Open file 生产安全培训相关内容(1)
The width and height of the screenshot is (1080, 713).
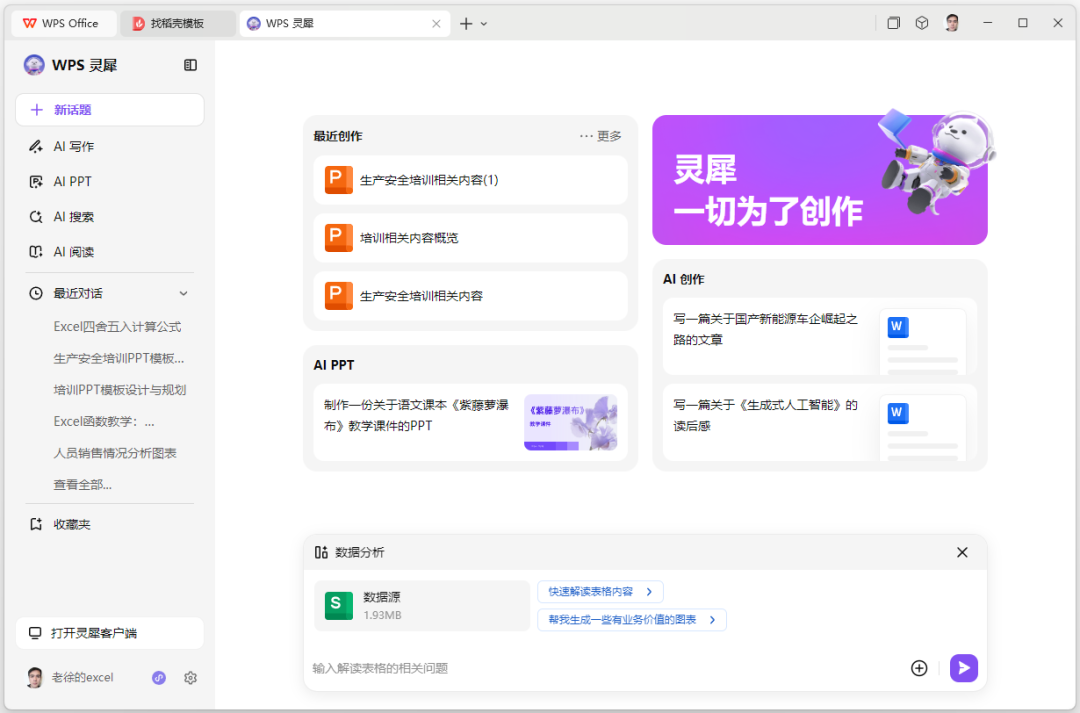point(470,180)
